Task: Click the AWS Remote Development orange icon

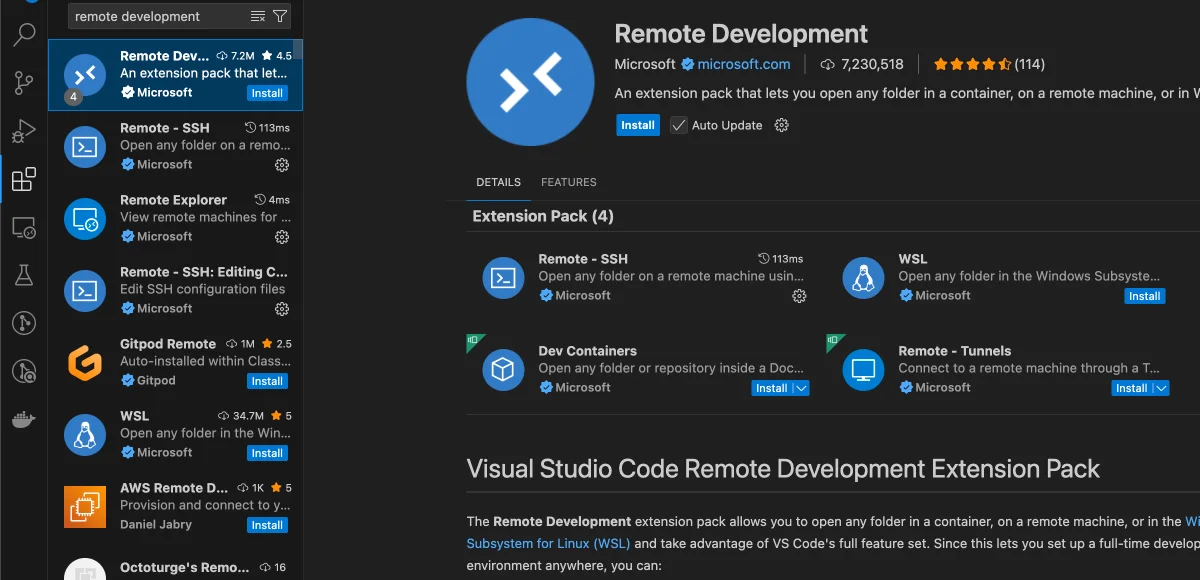Action: click(x=85, y=506)
